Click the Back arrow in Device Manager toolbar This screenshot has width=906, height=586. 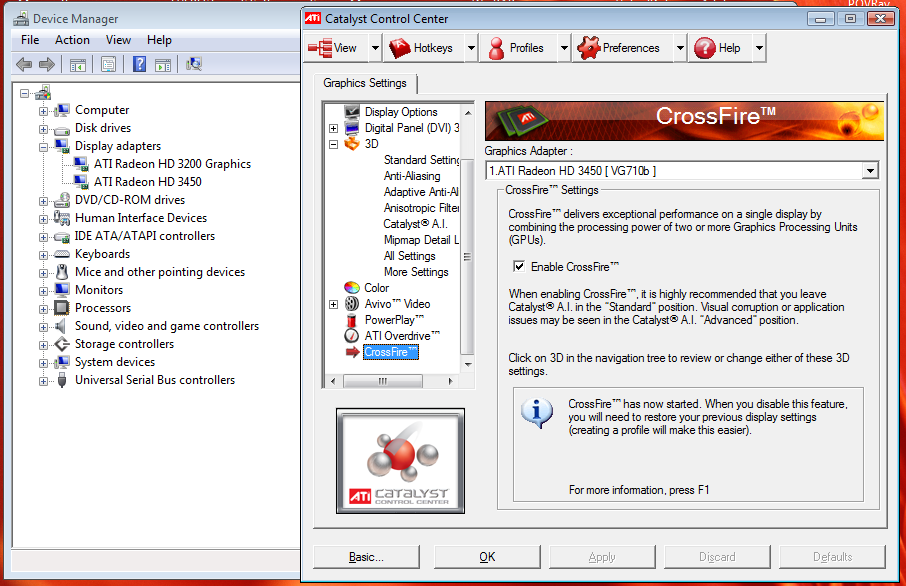click(x=24, y=64)
